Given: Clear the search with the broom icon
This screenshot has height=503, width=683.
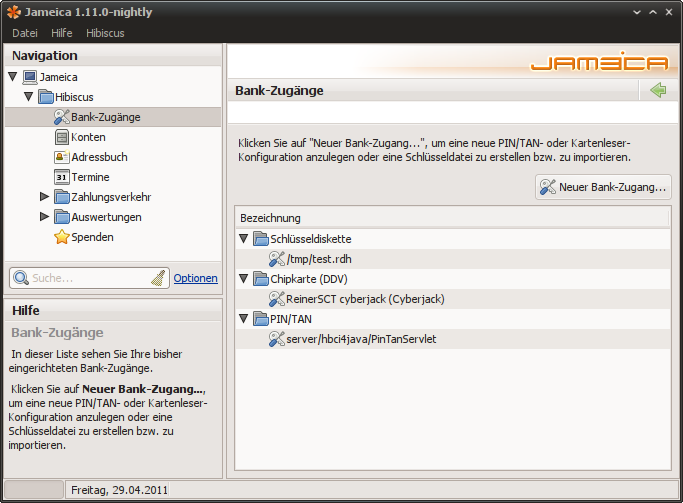Looking at the screenshot, I should pyautogui.click(x=159, y=277).
